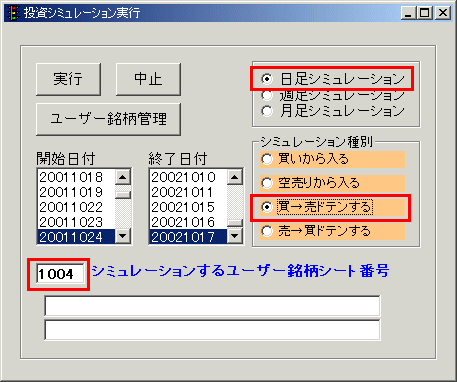Screen dimensions: 457x382
Task: Select end date 20021015
Action: pyautogui.click(x=188, y=207)
